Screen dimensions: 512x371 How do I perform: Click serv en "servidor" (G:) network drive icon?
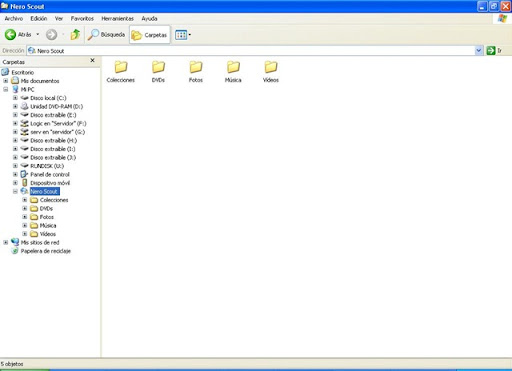point(24,132)
